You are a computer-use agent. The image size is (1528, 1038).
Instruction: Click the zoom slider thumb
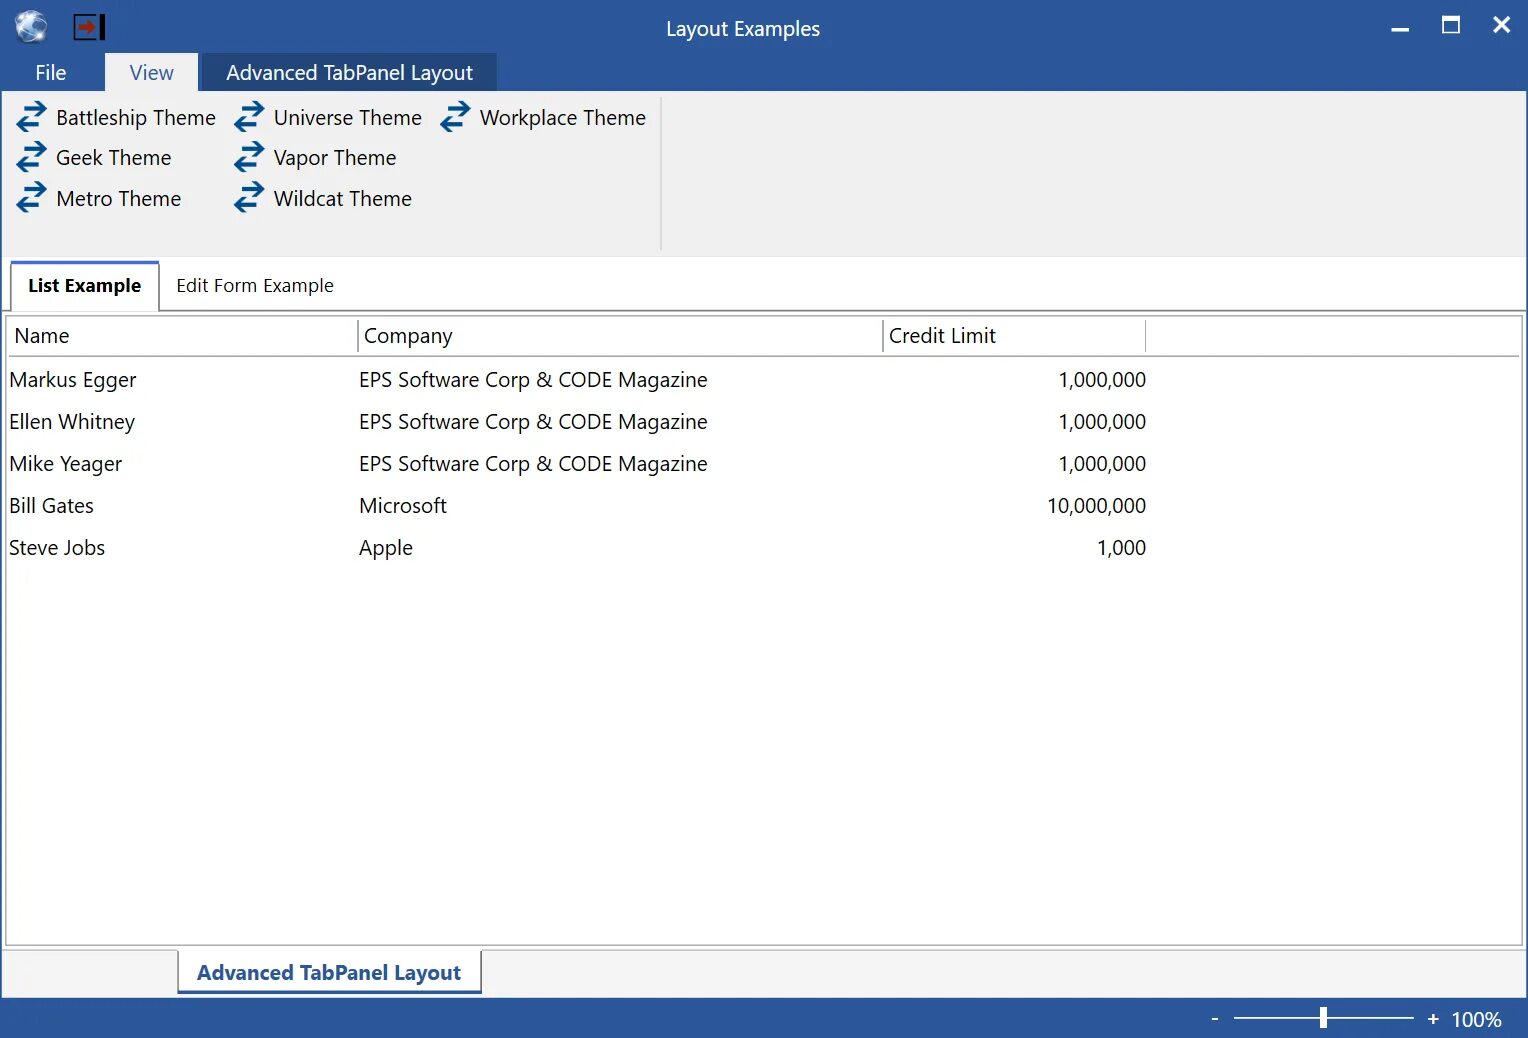[1323, 1018]
